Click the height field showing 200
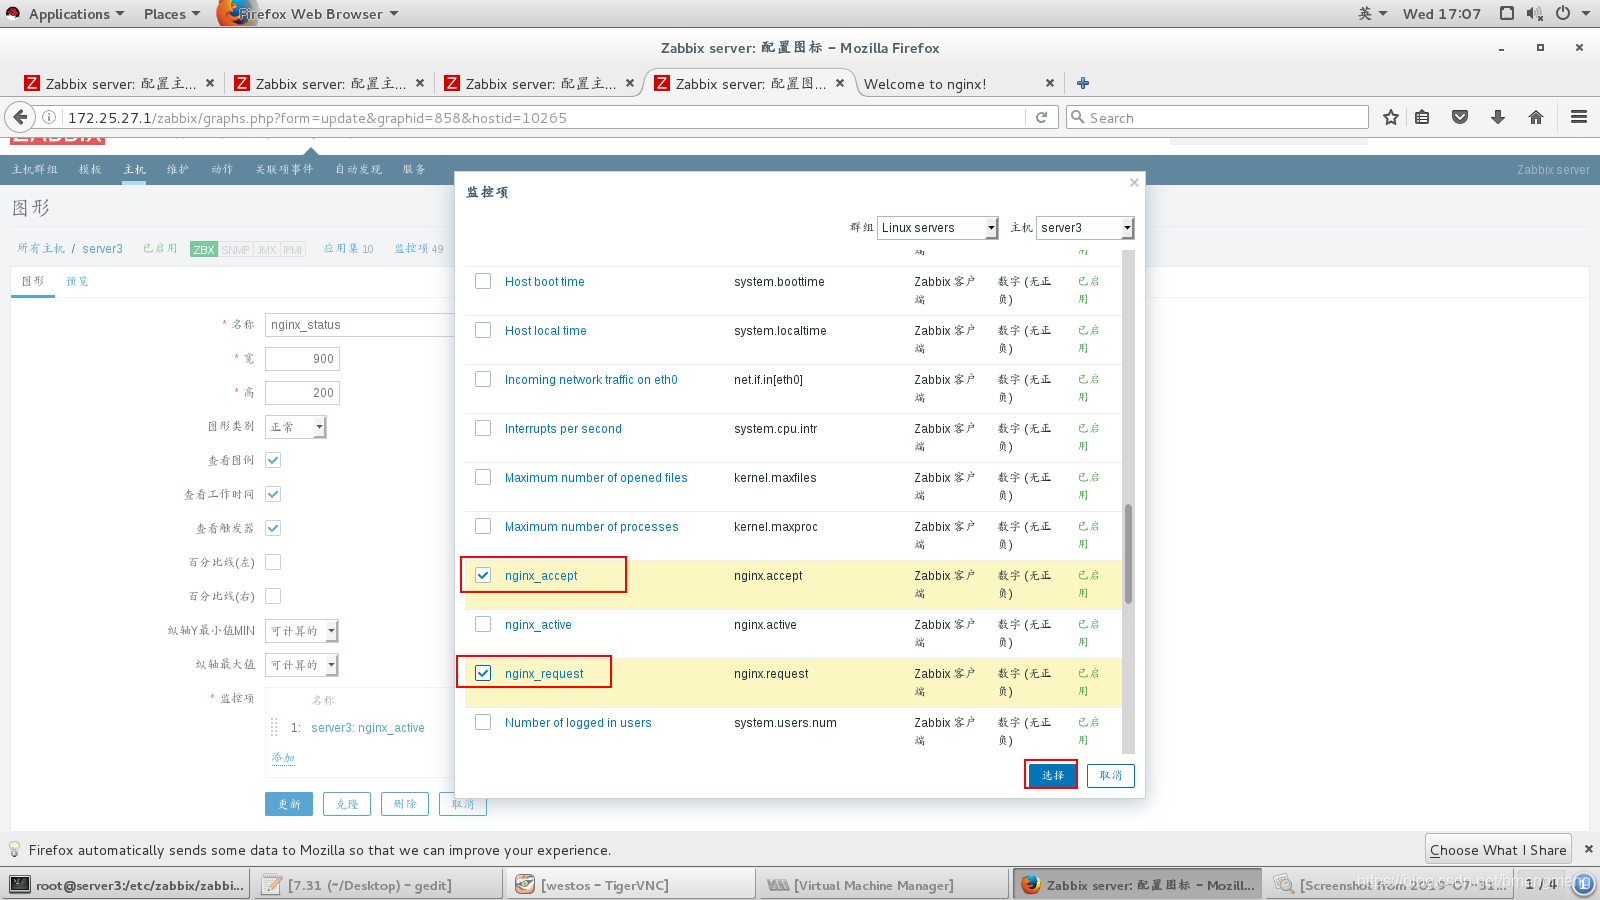This screenshot has height=900, width=1600. 302,393
